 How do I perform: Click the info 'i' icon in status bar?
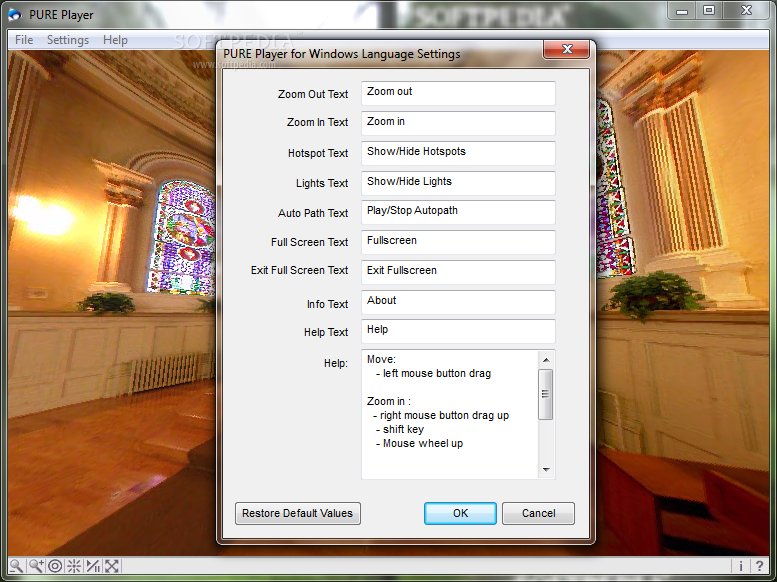[x=740, y=566]
